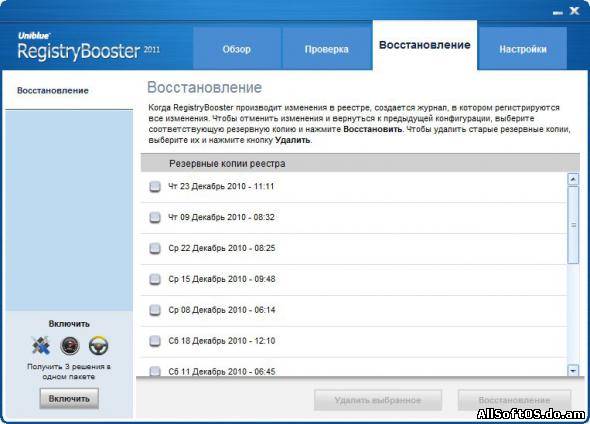
Task: Select the Ср 15 Декабрь 2010 checkbox
Action: pyautogui.click(x=155, y=279)
